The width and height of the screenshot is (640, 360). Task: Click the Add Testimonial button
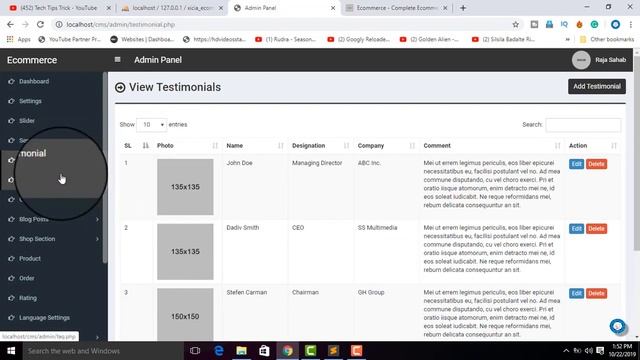coord(597,87)
